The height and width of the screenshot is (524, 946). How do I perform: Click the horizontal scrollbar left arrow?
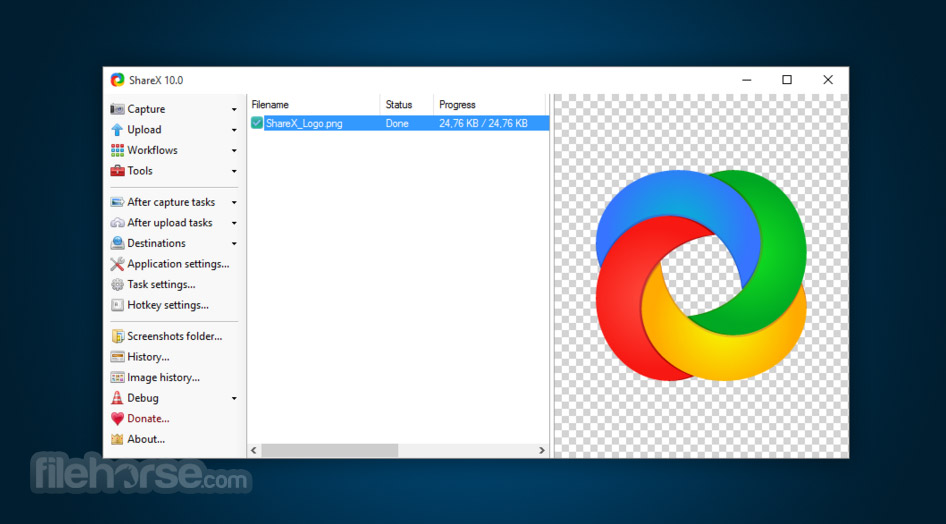(x=254, y=450)
